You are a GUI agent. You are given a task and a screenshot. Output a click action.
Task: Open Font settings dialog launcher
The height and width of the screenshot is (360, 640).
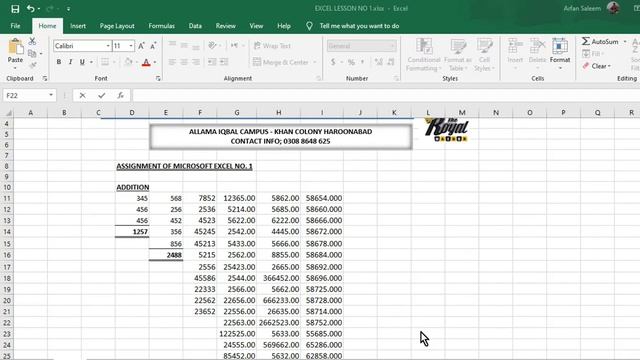coord(158,78)
